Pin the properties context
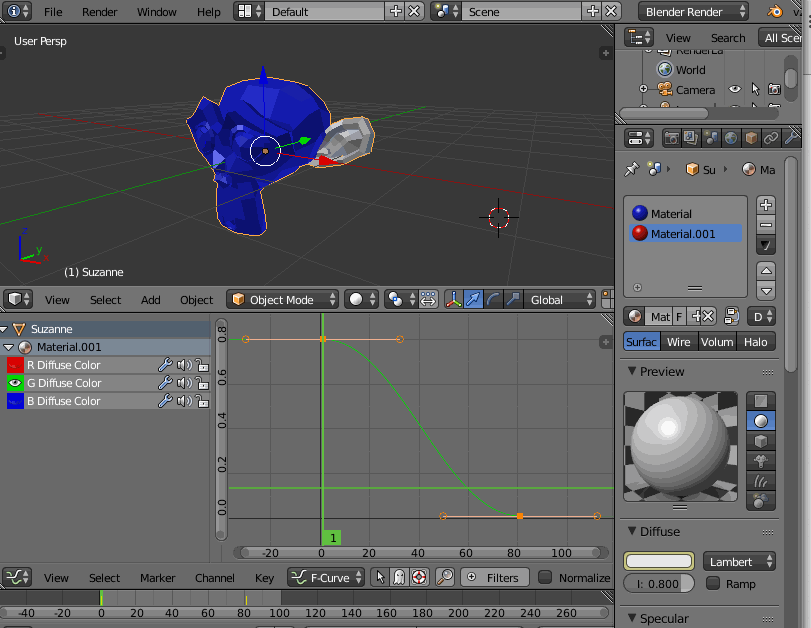 tap(632, 169)
